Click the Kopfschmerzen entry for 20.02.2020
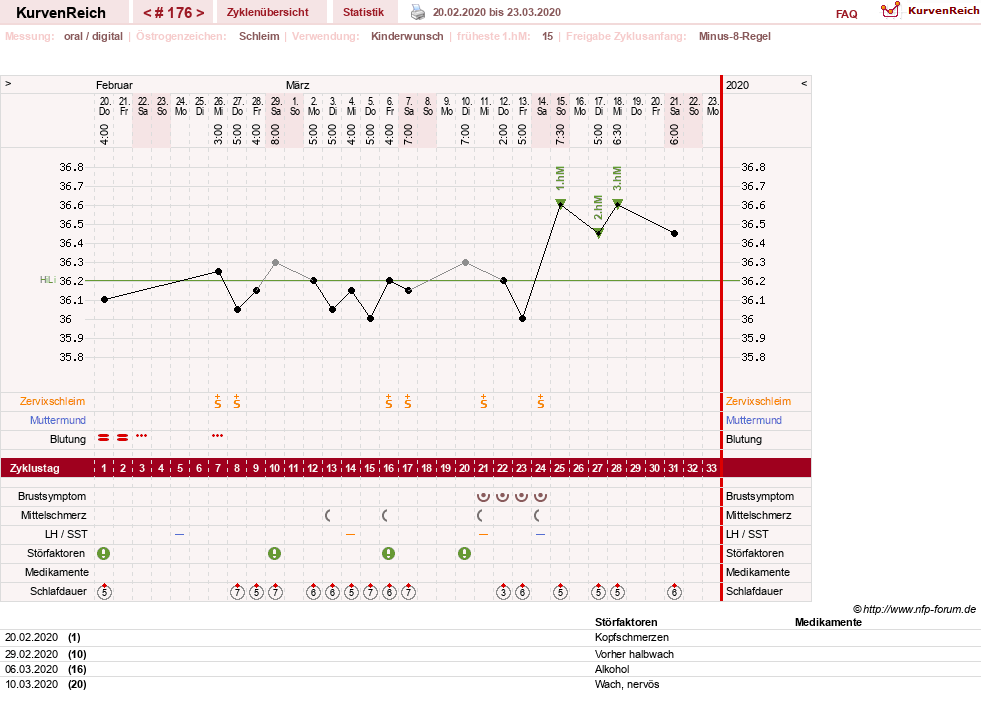Image resolution: width=981 pixels, height=721 pixels. [x=632, y=637]
